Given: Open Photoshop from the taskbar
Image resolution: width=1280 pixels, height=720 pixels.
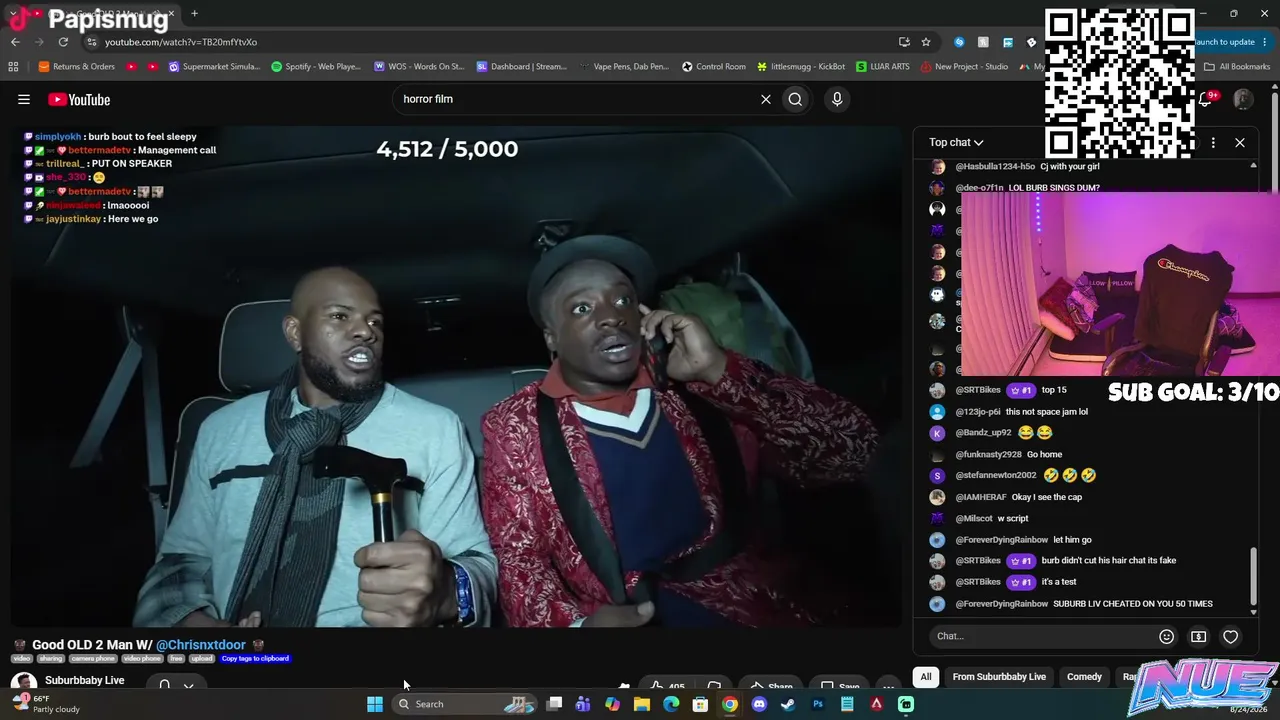Looking at the screenshot, I should click(818, 704).
